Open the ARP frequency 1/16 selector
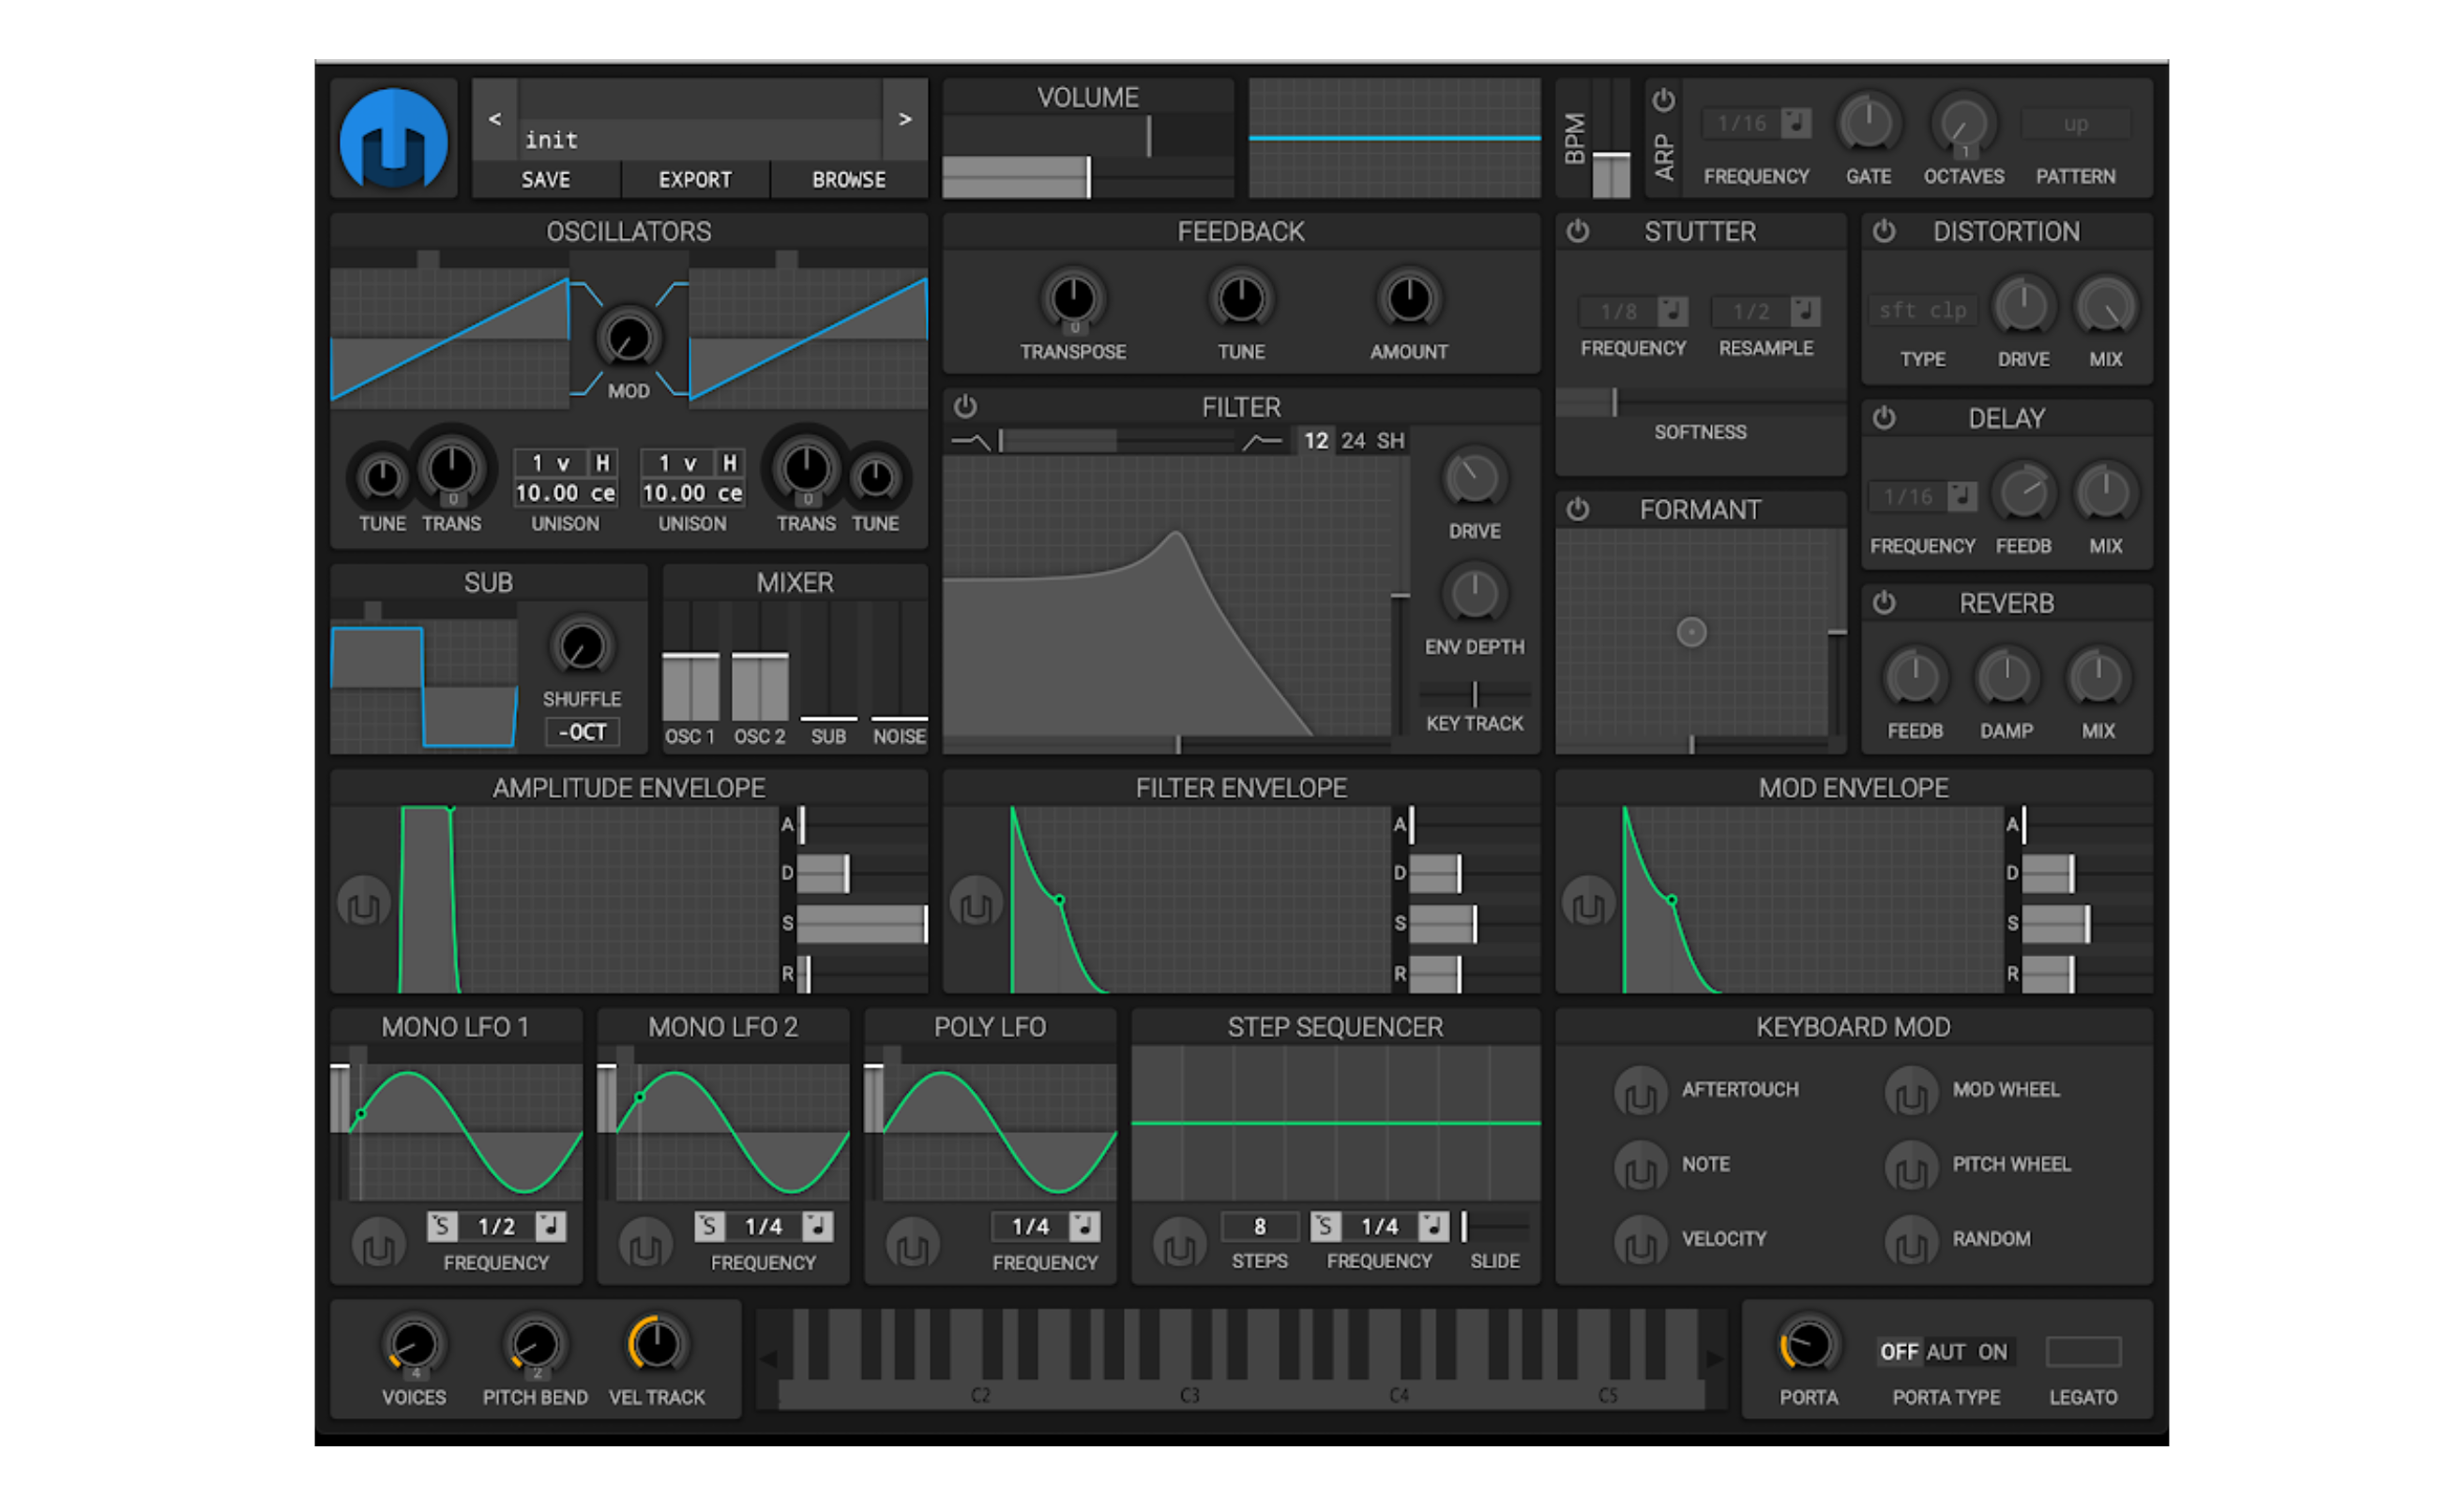The image size is (2439, 1512). click(x=1742, y=123)
